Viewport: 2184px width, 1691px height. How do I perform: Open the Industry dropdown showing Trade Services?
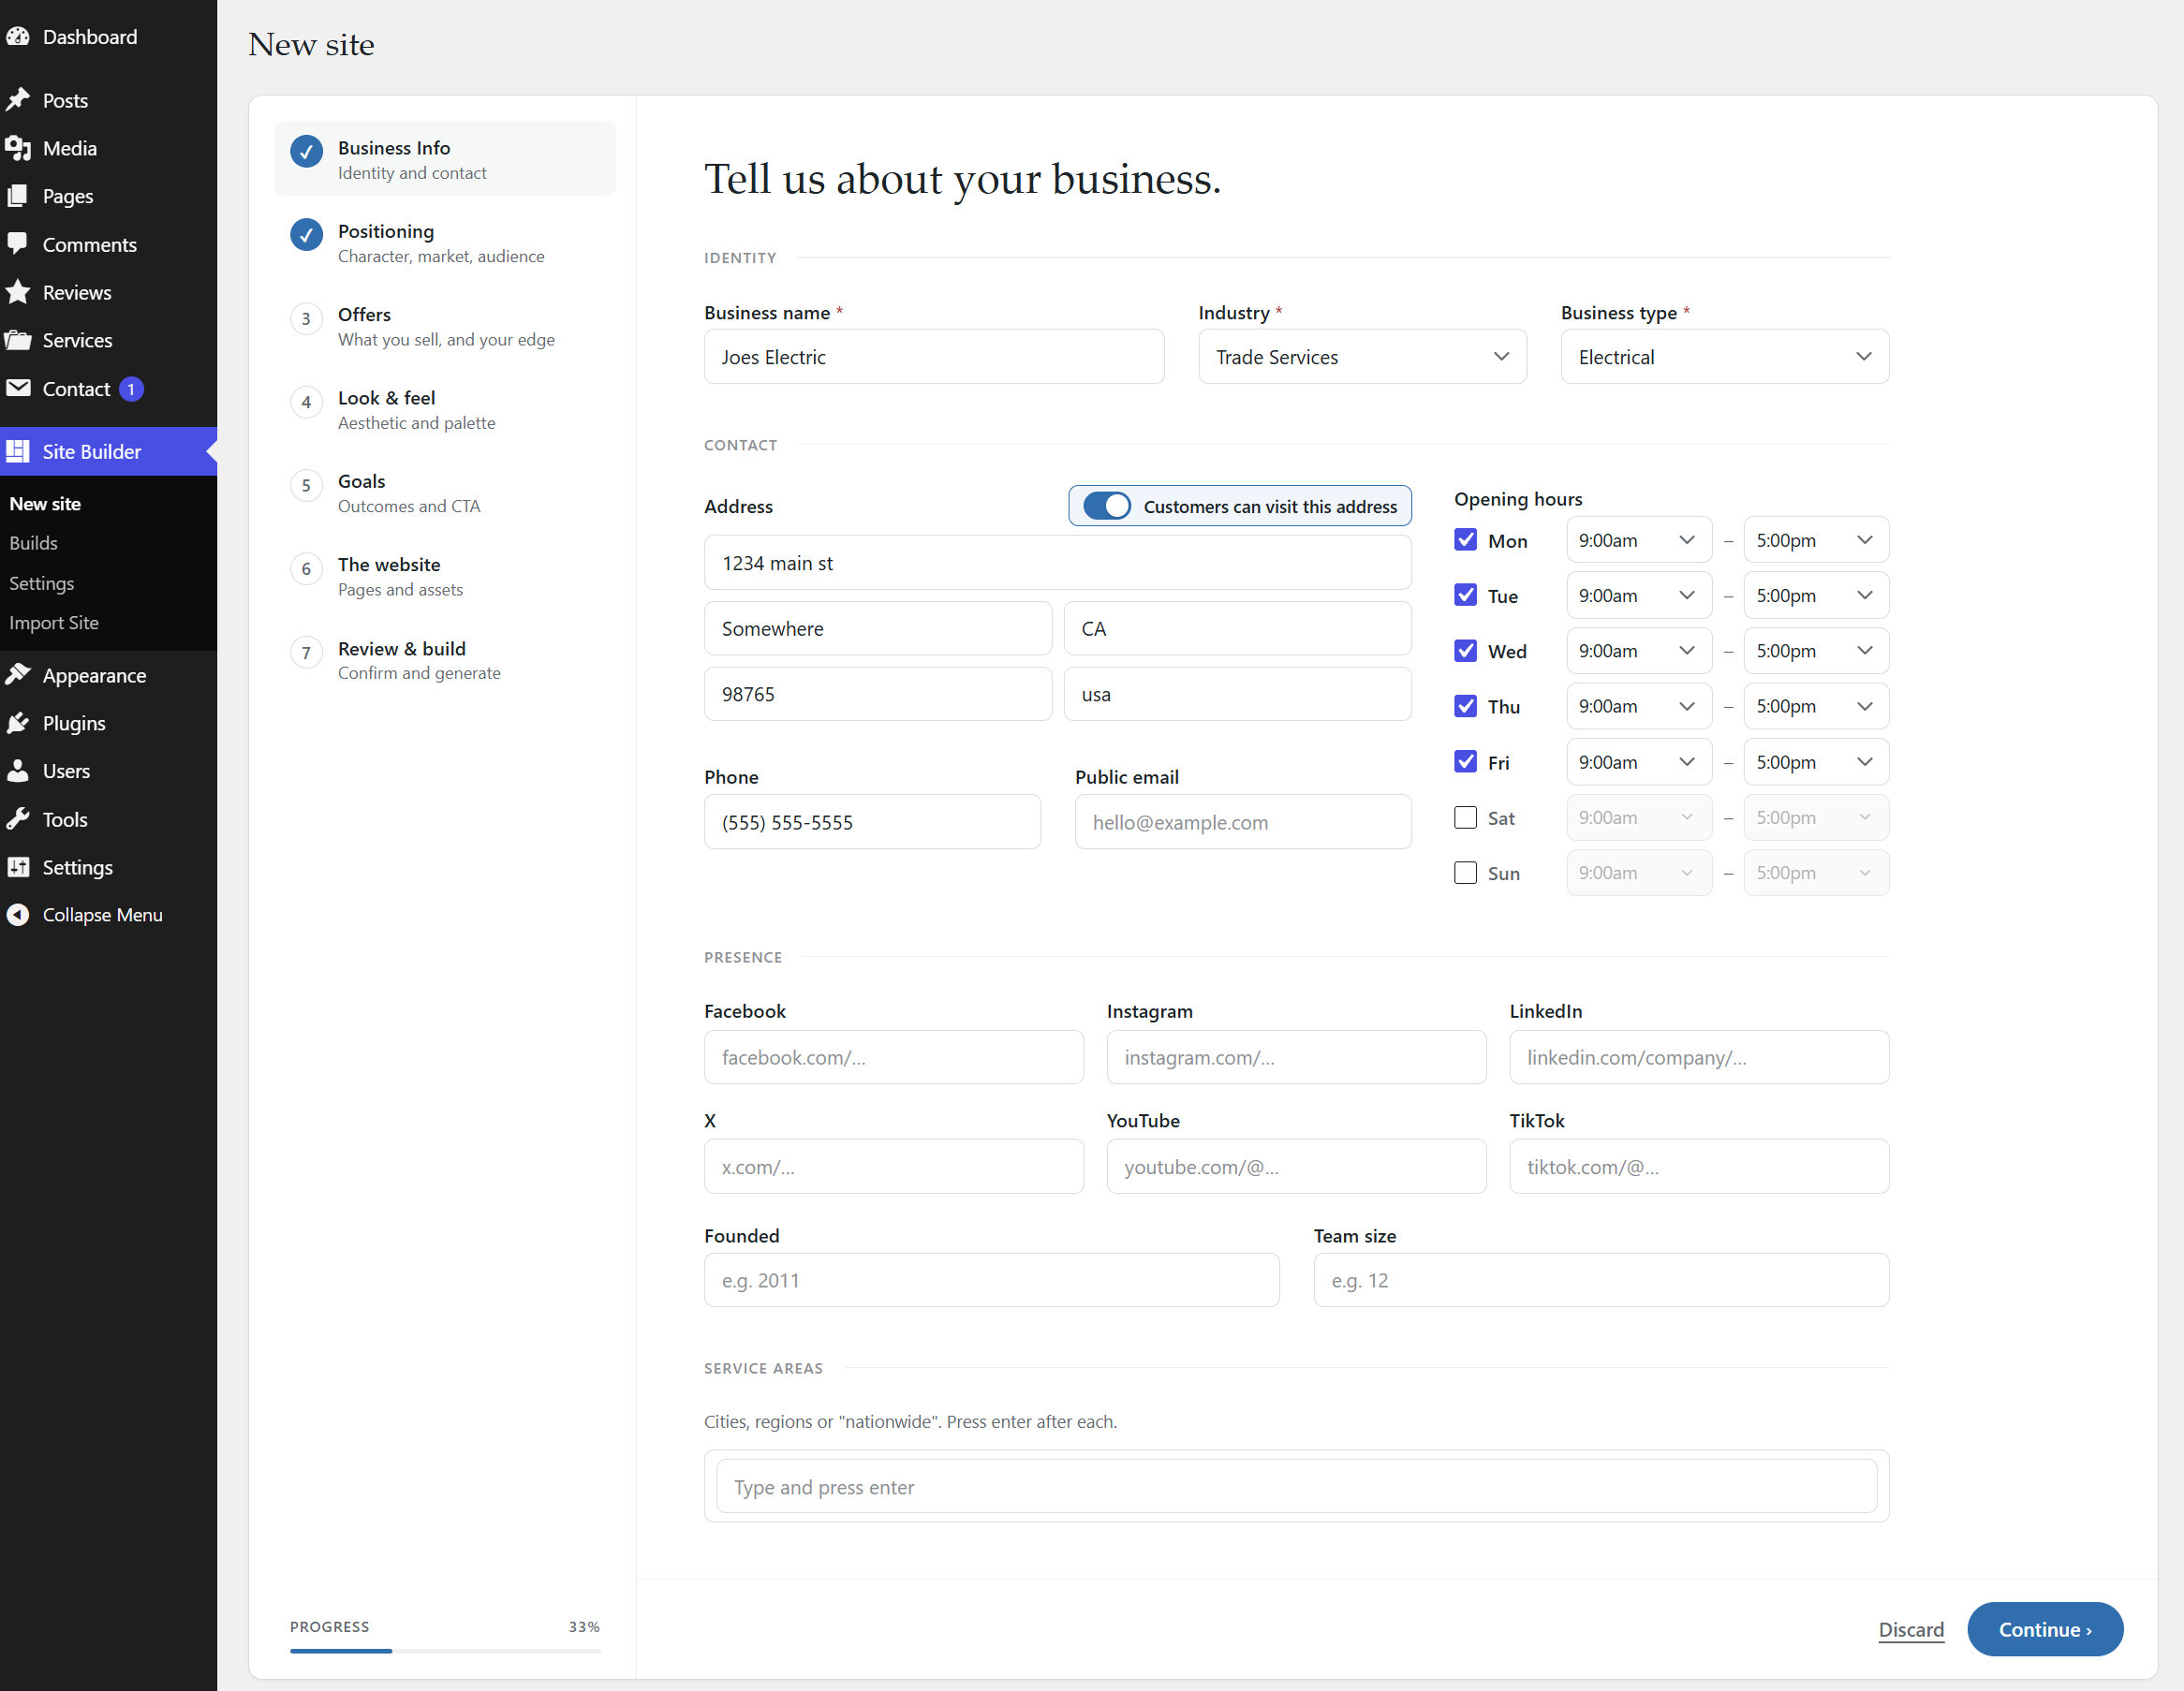click(x=1362, y=357)
